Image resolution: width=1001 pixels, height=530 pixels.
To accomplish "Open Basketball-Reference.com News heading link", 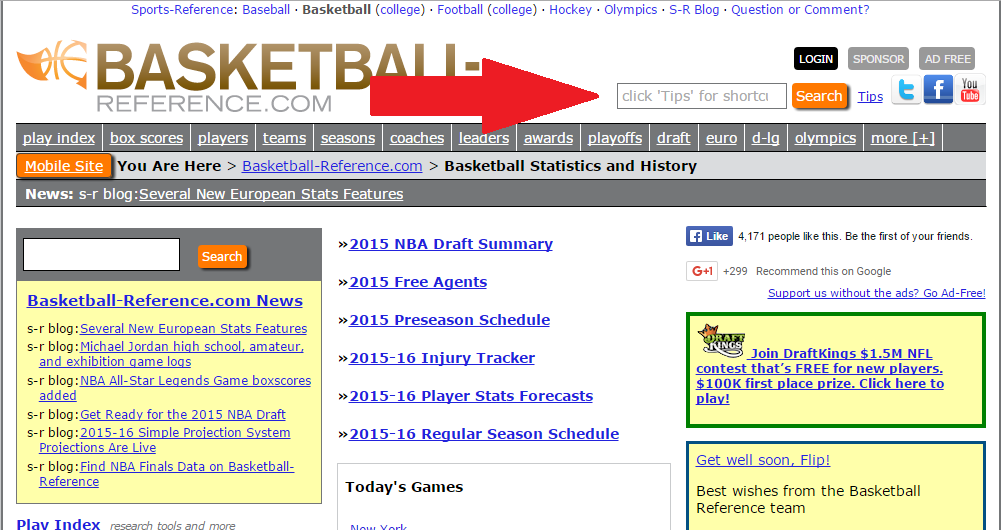I will (x=165, y=301).
